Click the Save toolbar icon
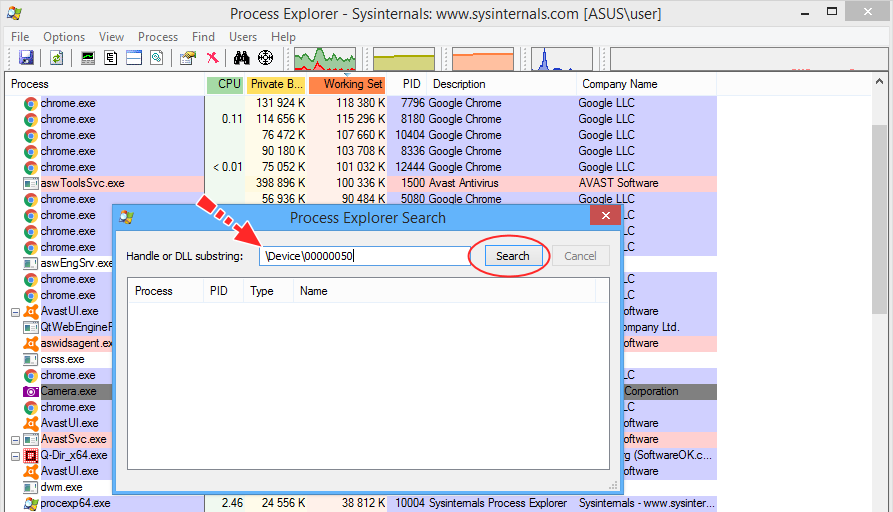 26,58
